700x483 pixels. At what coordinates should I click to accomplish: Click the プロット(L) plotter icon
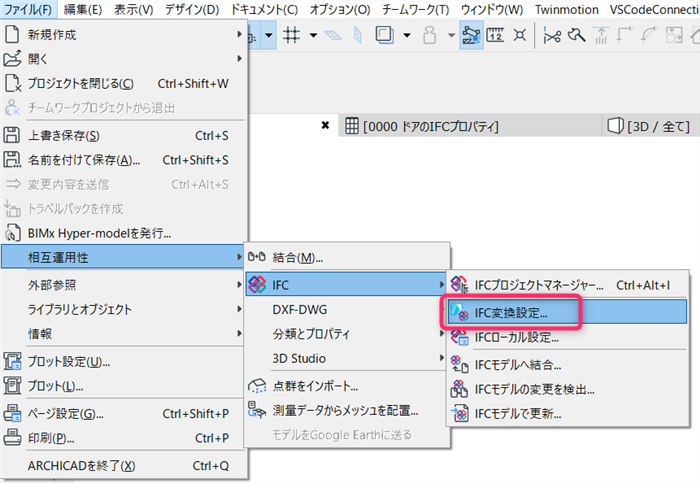click(x=12, y=385)
